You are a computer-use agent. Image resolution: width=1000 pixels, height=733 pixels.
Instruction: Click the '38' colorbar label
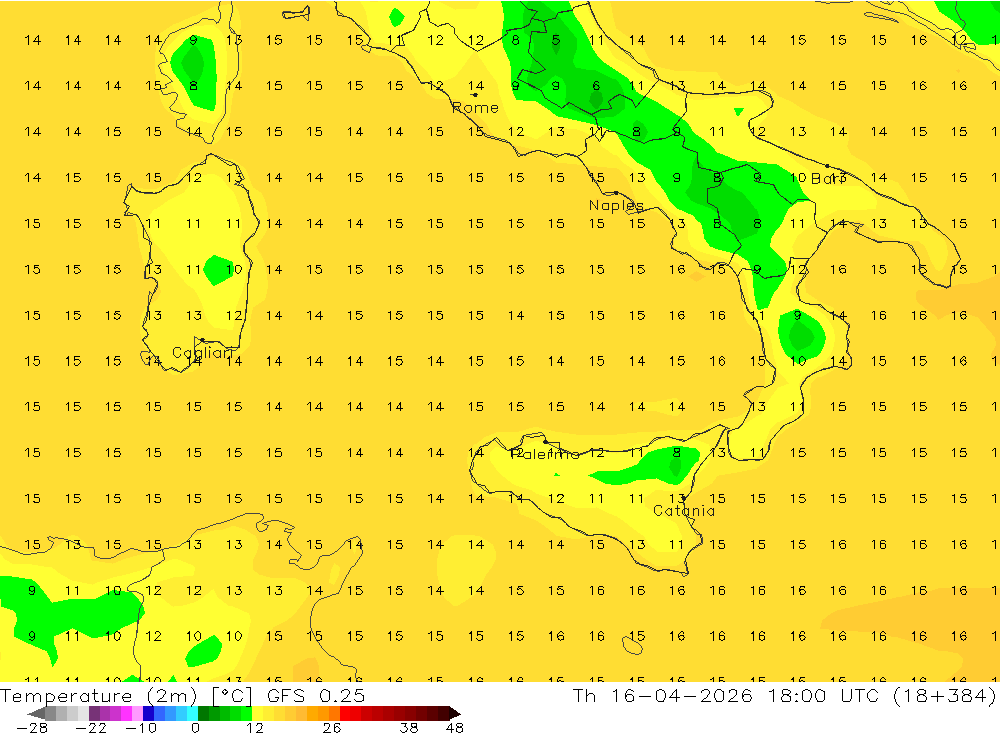pyautogui.click(x=409, y=728)
